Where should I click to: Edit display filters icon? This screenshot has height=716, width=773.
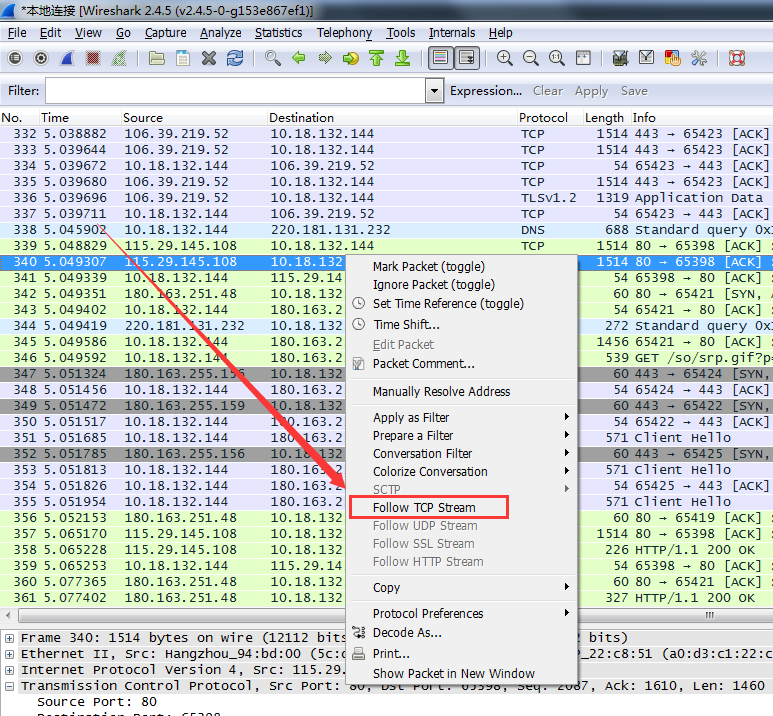click(646, 58)
